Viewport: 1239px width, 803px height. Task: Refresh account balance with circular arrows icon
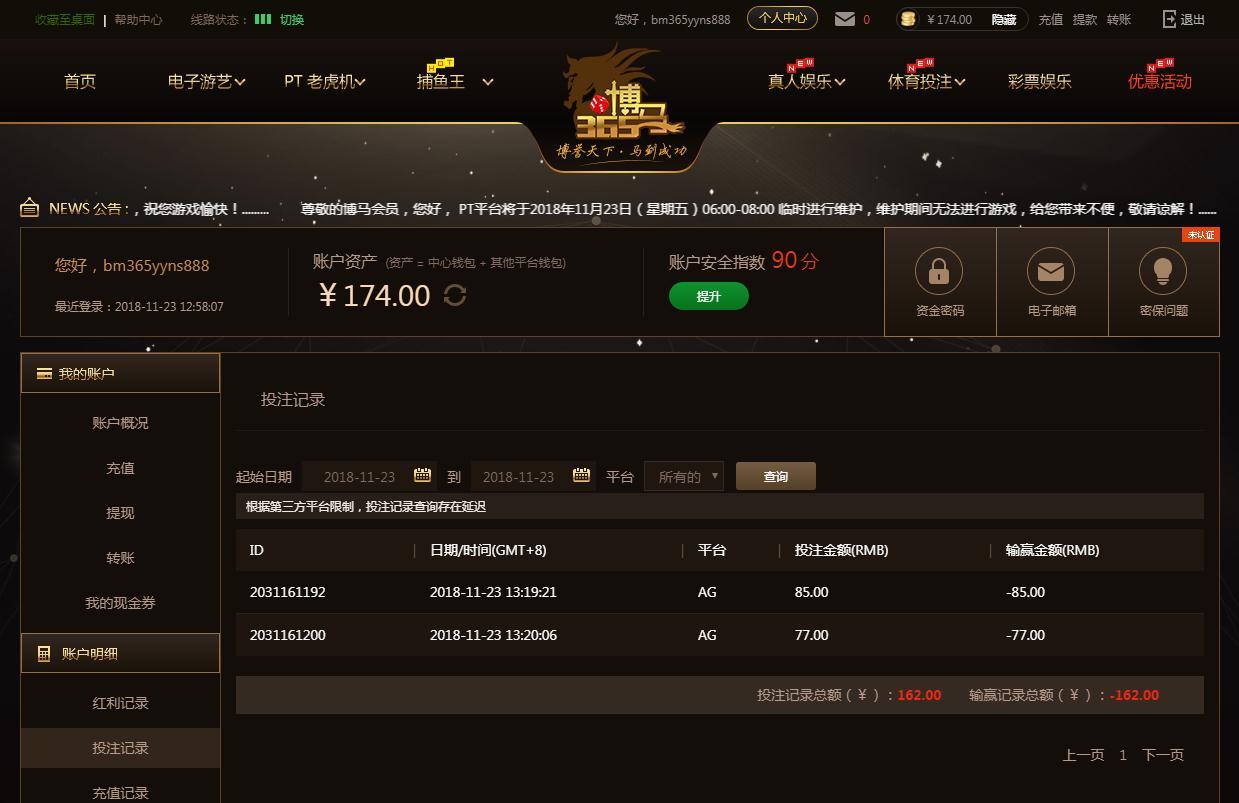[x=455, y=296]
